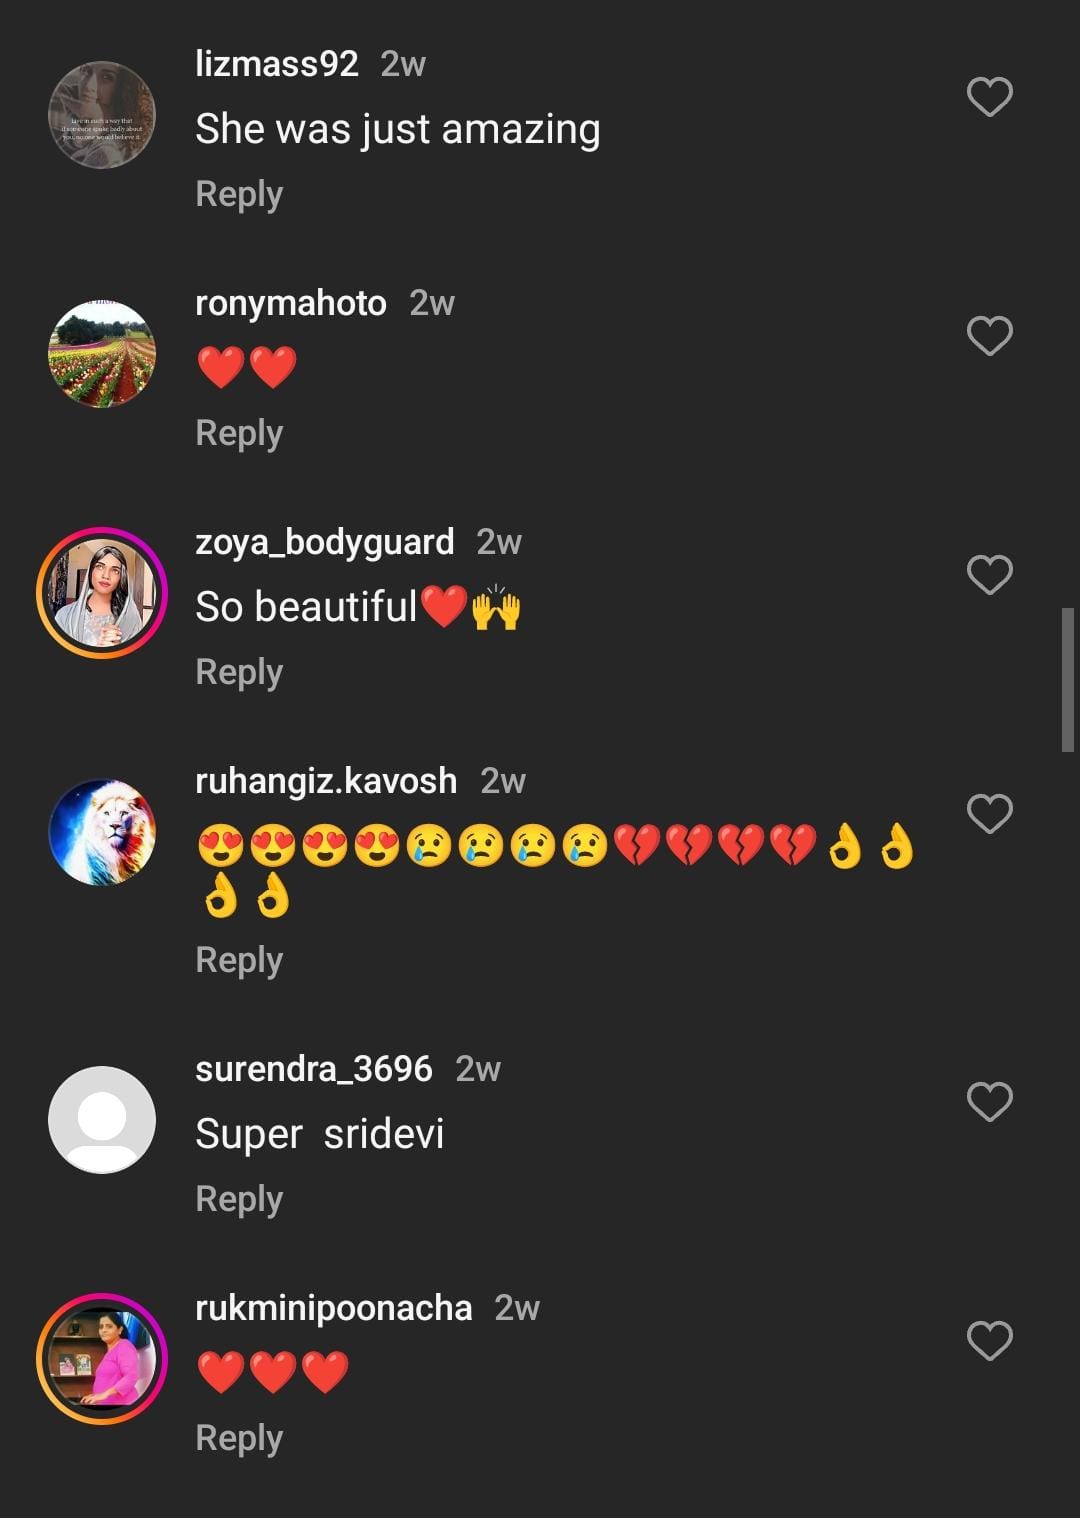Viewport: 1080px width, 1518px height.
Task: Reply to ruhangiz.kavosh's comment
Action: [x=239, y=960]
